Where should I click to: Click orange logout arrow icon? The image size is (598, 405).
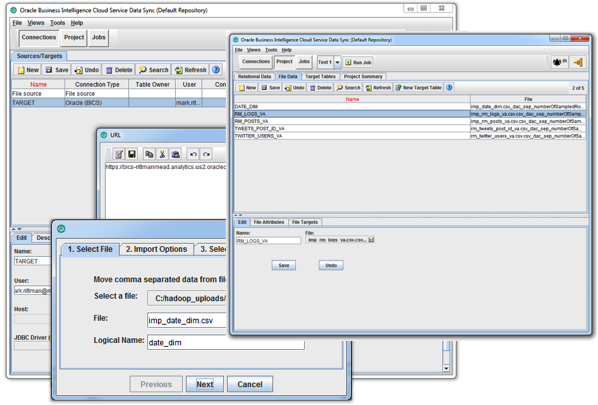[578, 62]
